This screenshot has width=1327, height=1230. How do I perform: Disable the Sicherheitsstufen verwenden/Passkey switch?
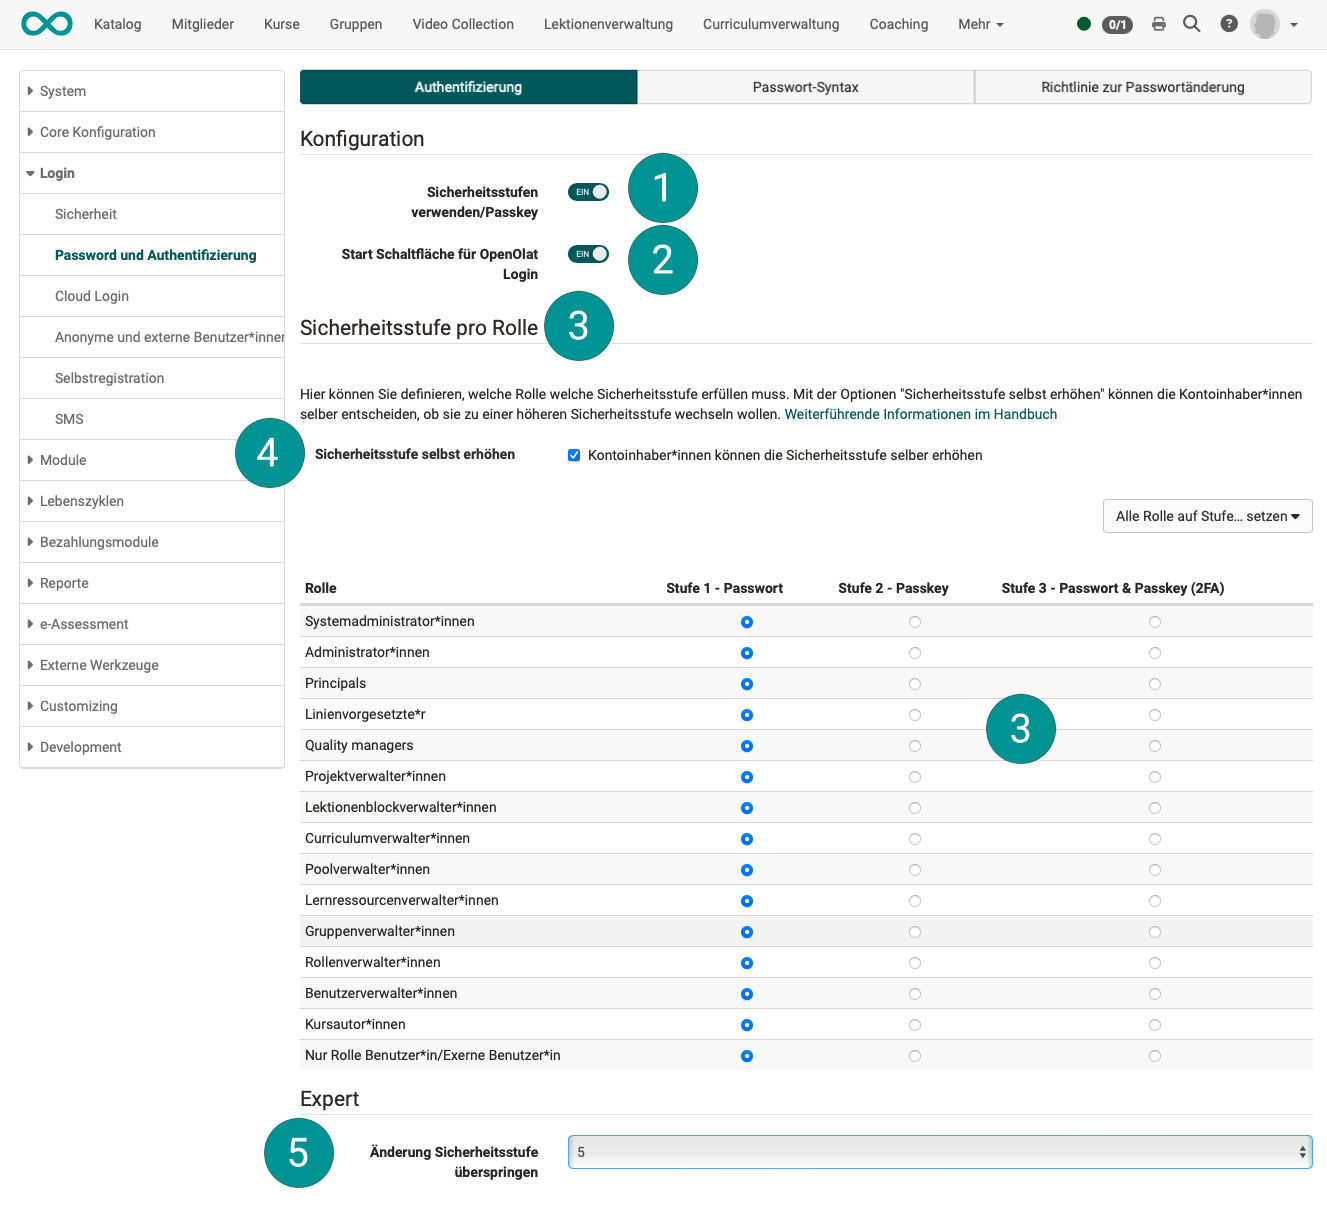pos(588,191)
